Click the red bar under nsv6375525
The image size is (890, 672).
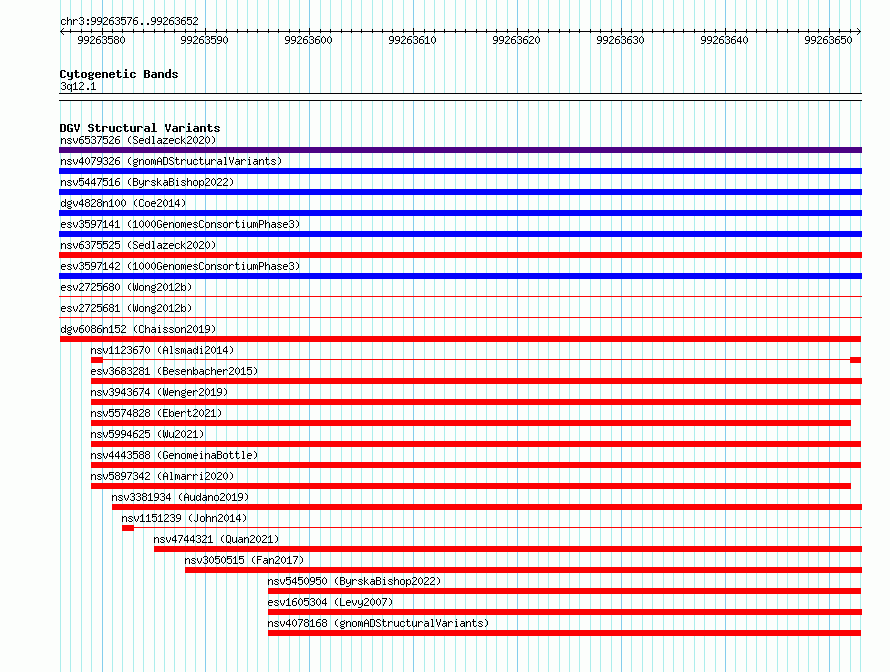point(460,255)
